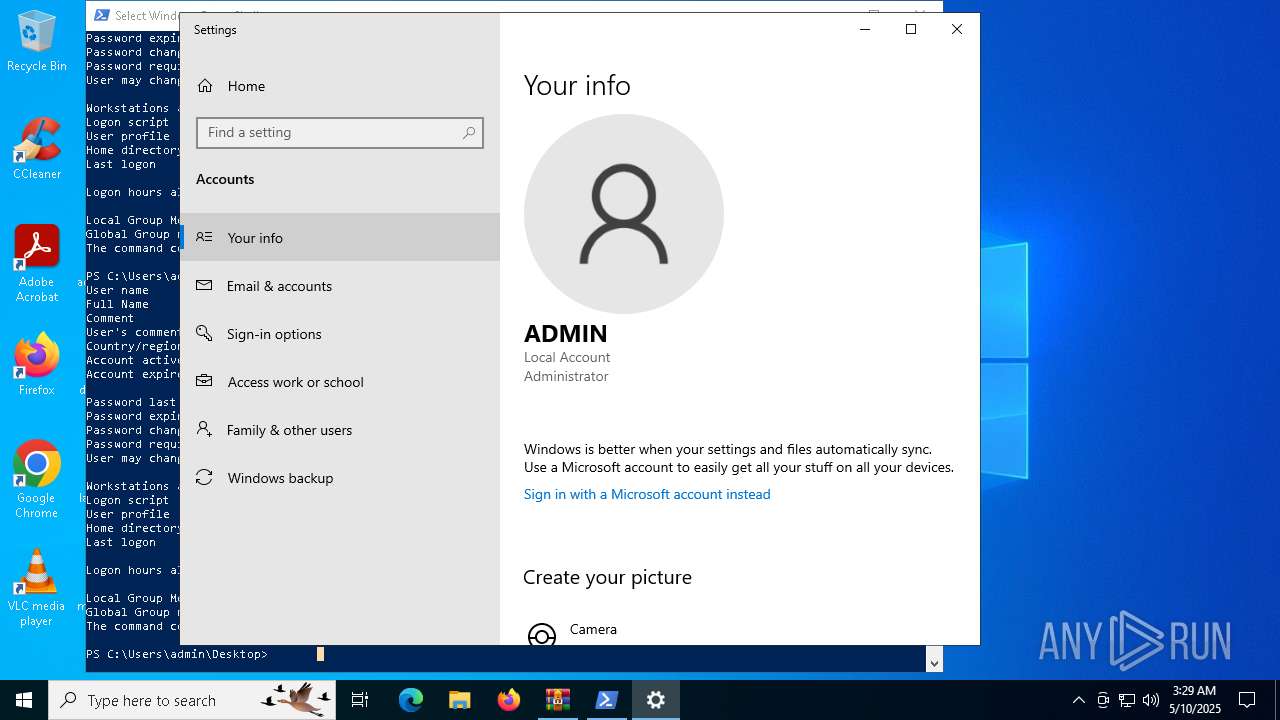Click the Family & other users person icon

[204, 429]
